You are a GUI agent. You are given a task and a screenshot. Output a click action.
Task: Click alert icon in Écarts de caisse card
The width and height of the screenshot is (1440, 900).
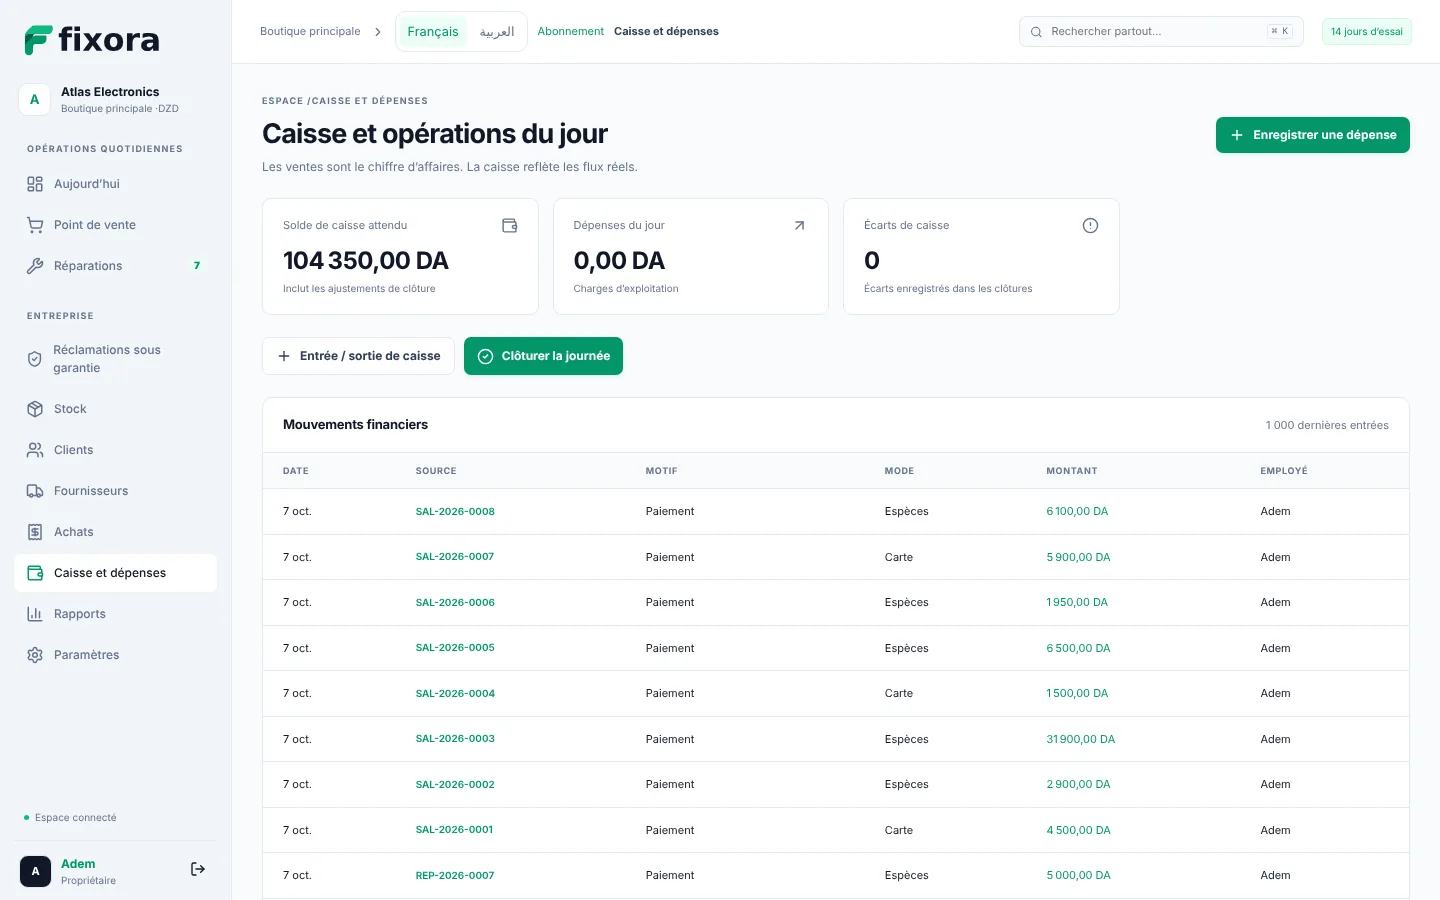(x=1090, y=226)
